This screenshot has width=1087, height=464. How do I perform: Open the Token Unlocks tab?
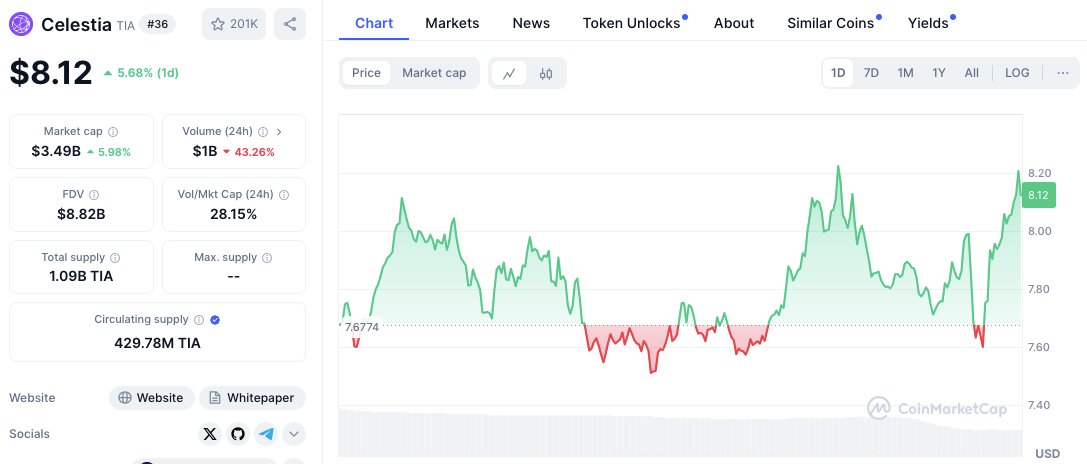[631, 23]
